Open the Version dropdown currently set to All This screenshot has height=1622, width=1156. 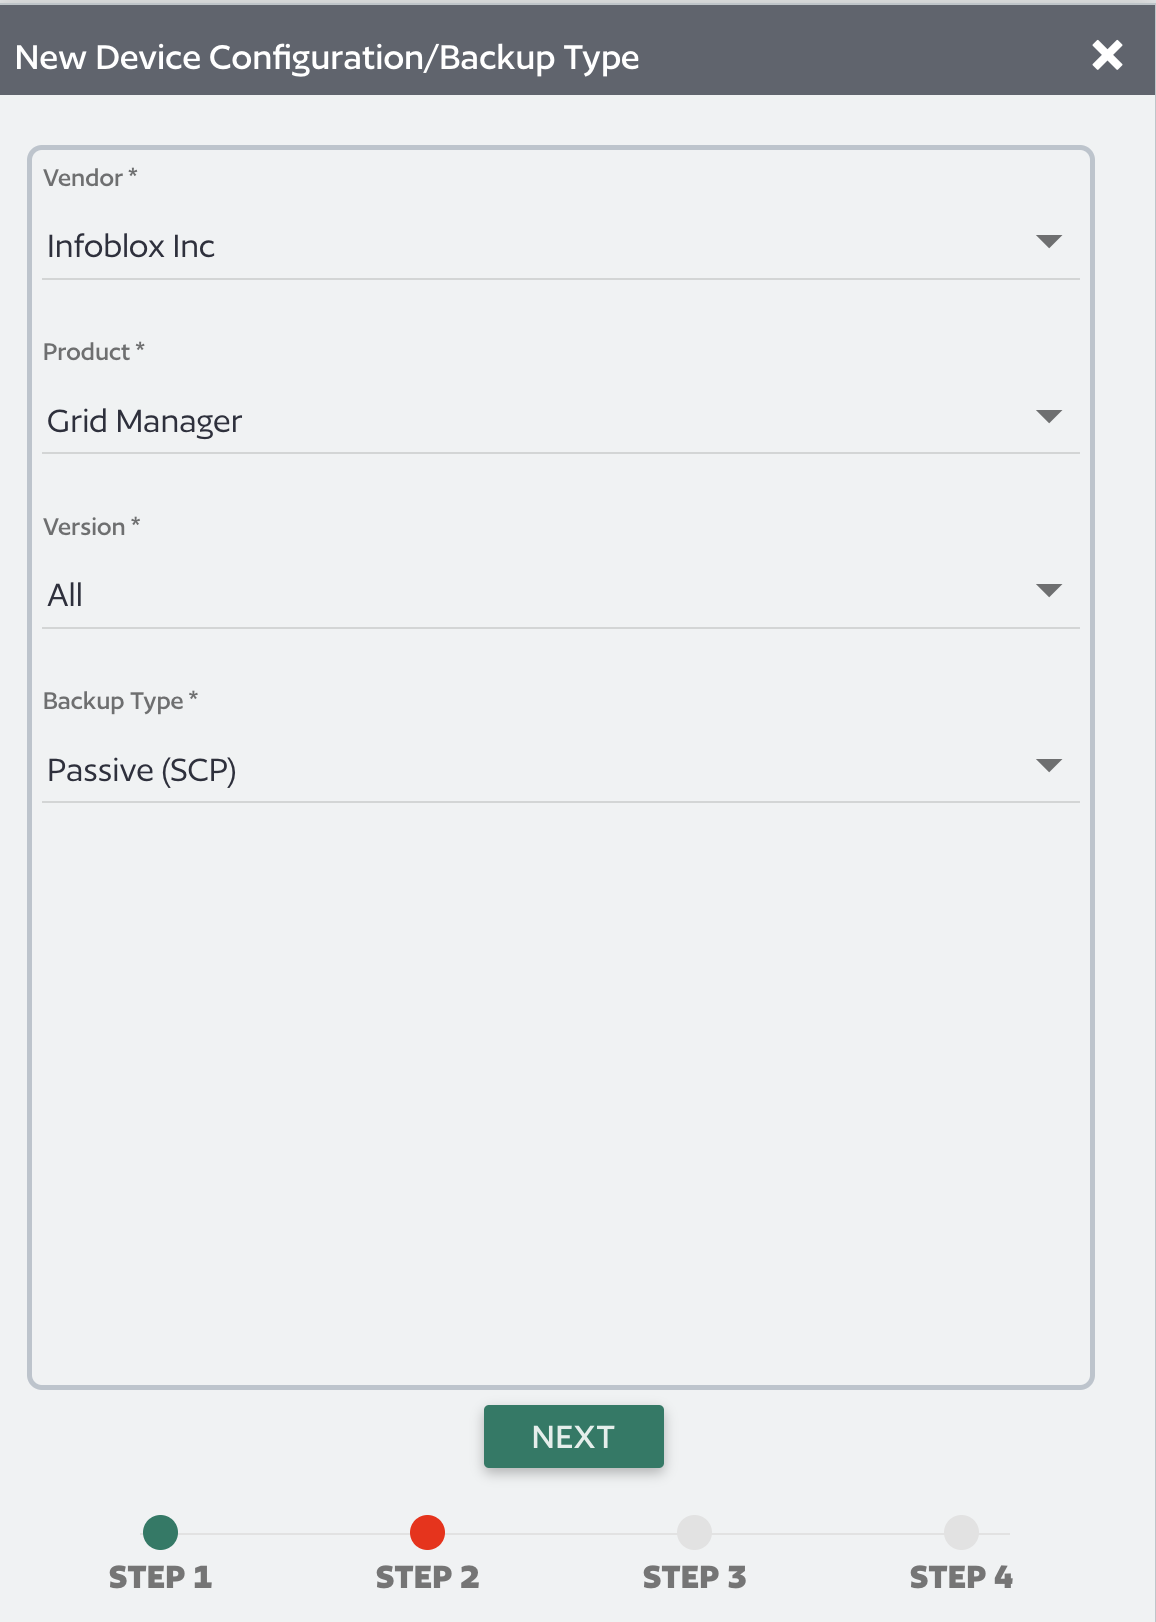(x=560, y=594)
